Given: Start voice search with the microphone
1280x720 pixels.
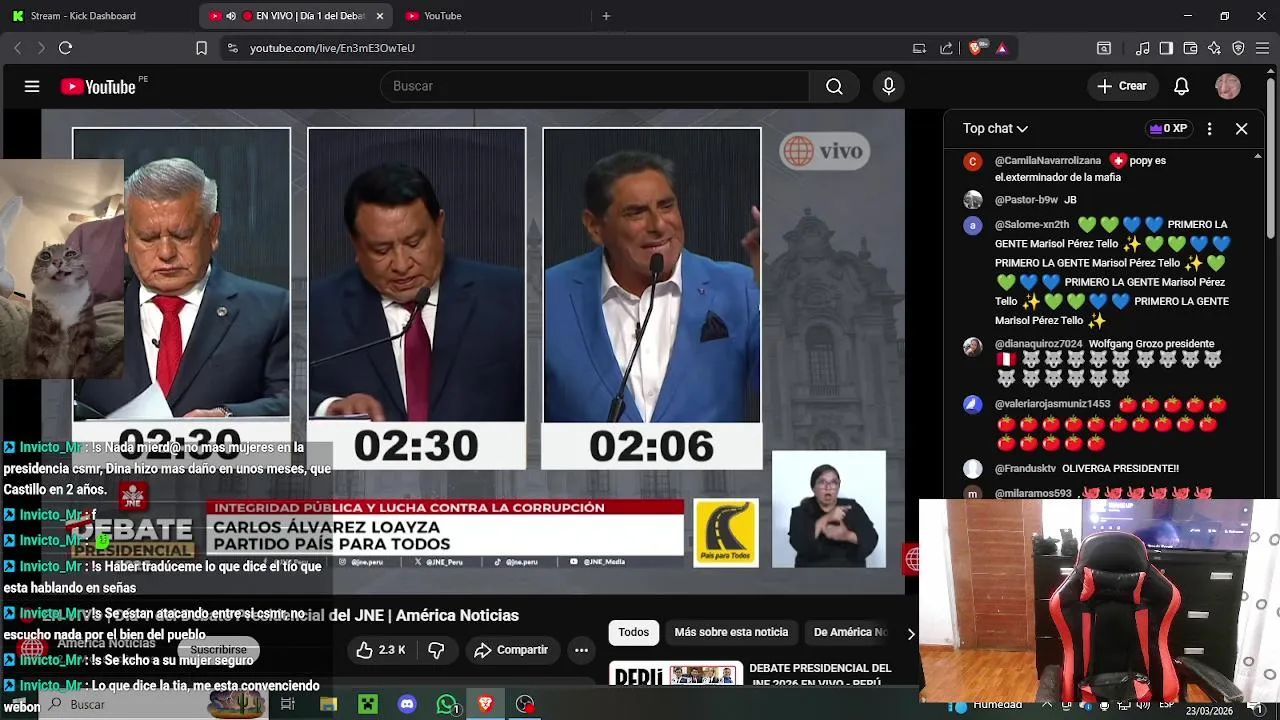Looking at the screenshot, I should point(888,86).
